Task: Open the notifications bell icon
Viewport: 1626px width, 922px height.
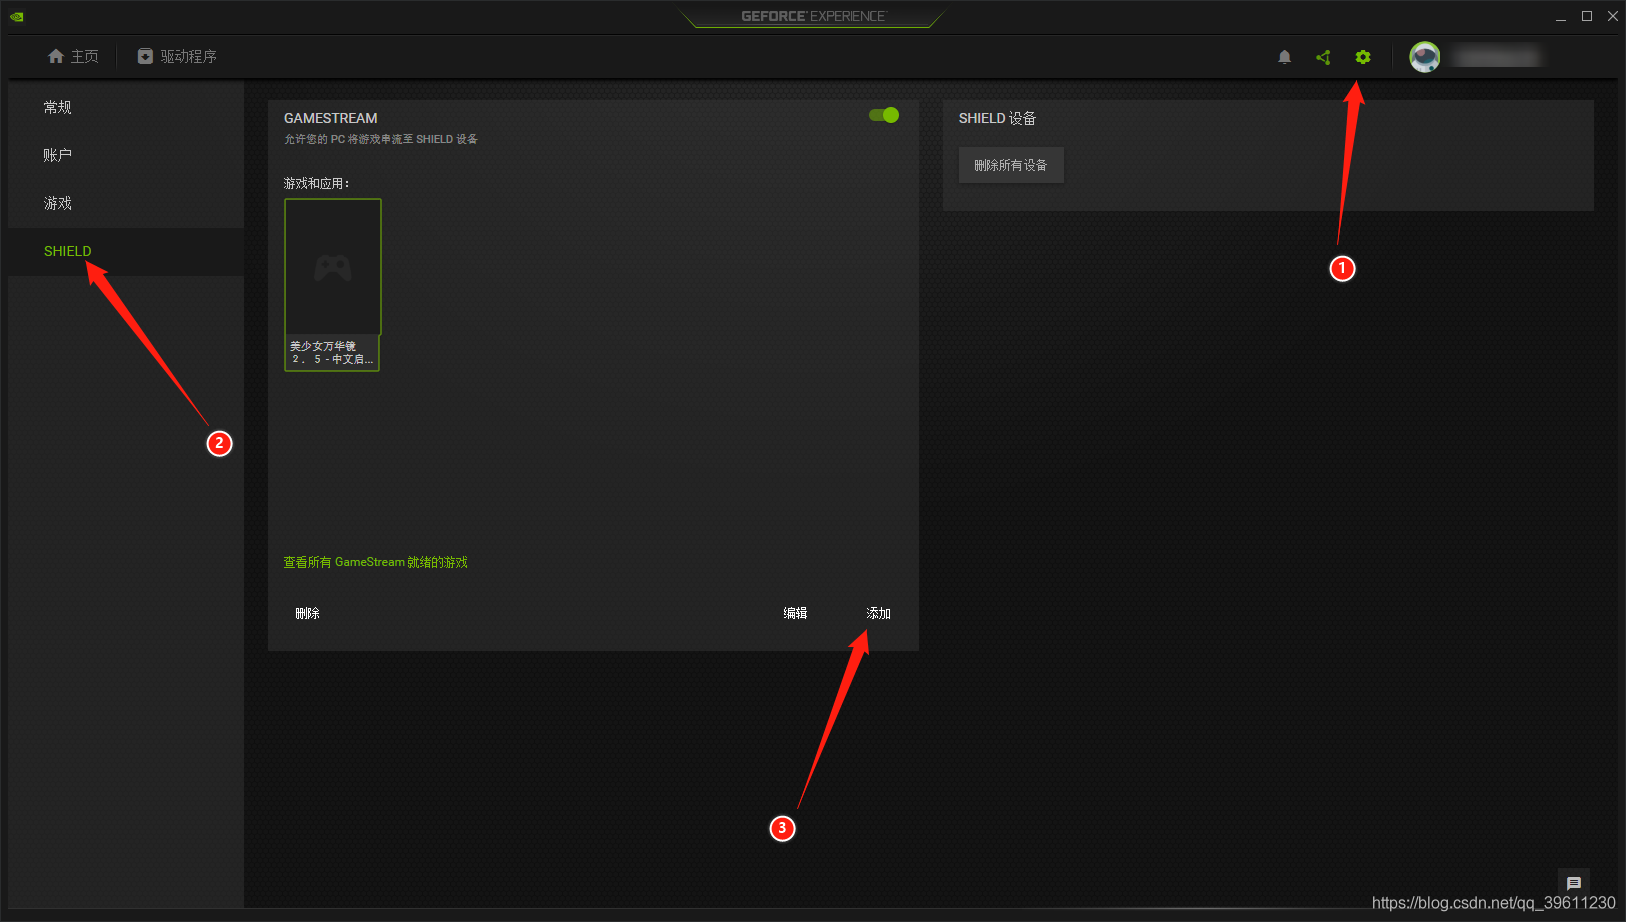Action: pyautogui.click(x=1285, y=57)
